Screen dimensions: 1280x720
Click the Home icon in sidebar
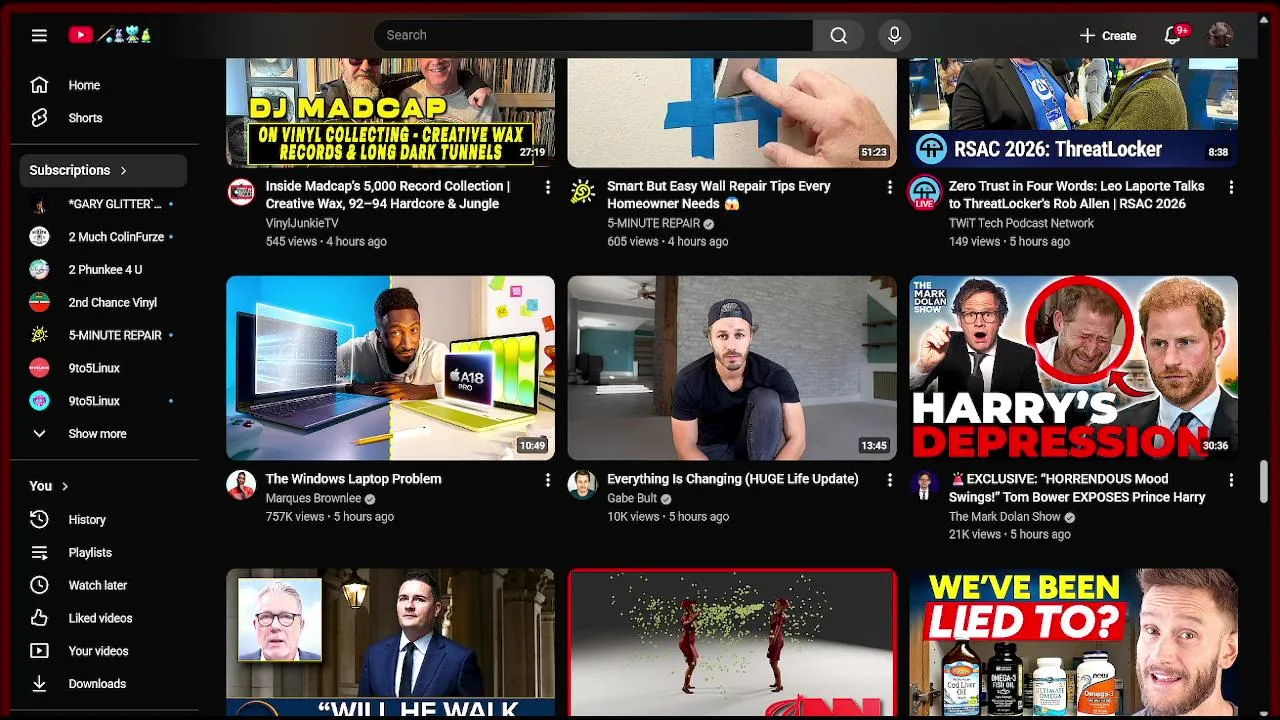pos(39,85)
